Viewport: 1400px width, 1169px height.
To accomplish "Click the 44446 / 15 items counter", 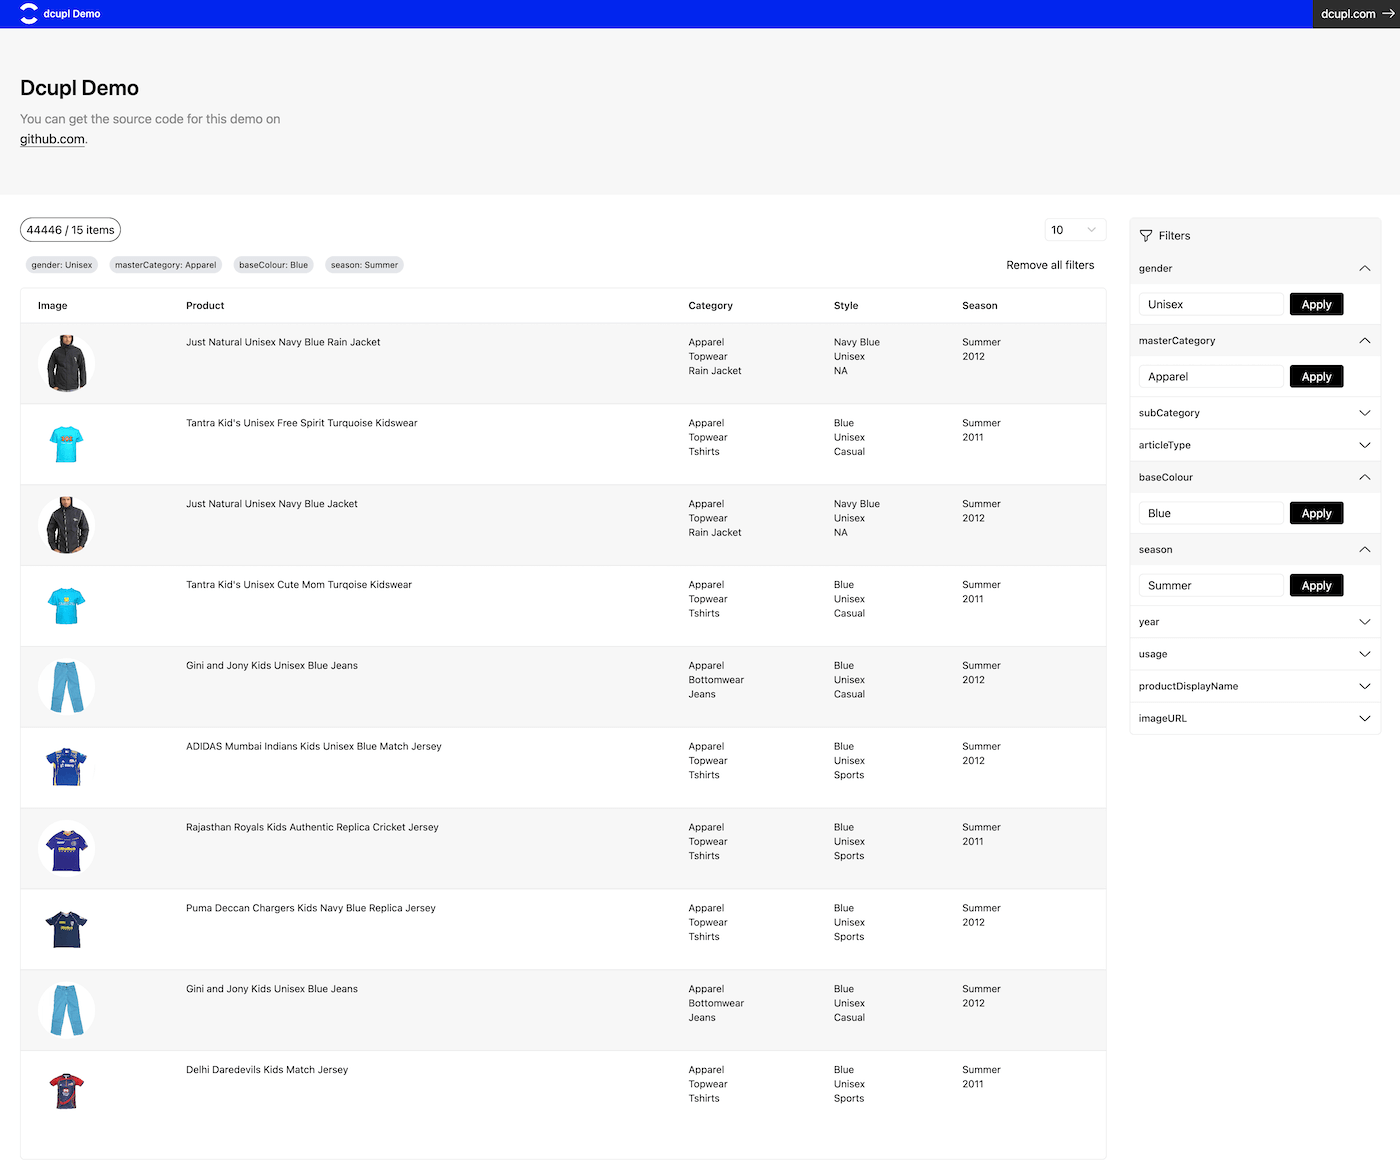I will (70, 230).
